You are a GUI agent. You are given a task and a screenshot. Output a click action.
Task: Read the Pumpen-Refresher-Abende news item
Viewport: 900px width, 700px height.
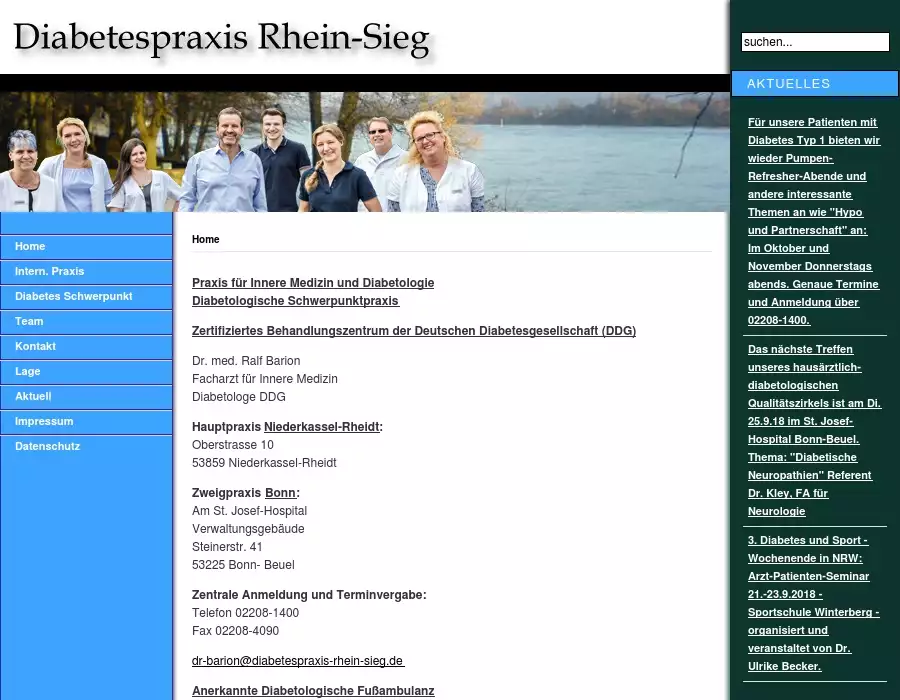click(x=813, y=221)
